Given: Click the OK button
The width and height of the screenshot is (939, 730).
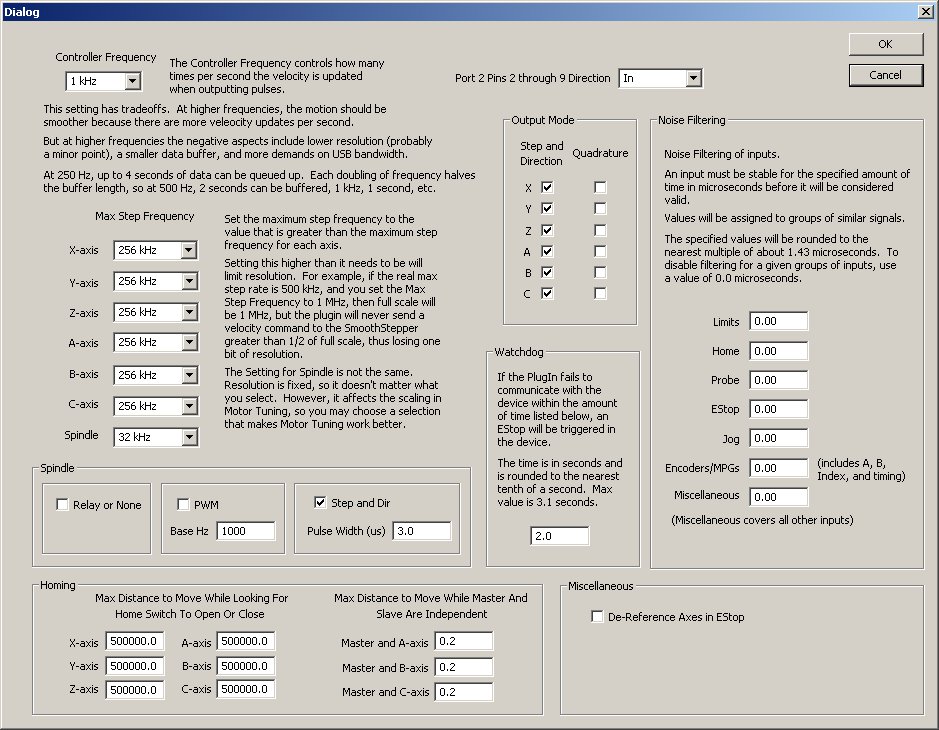Looking at the screenshot, I should pos(885,44).
